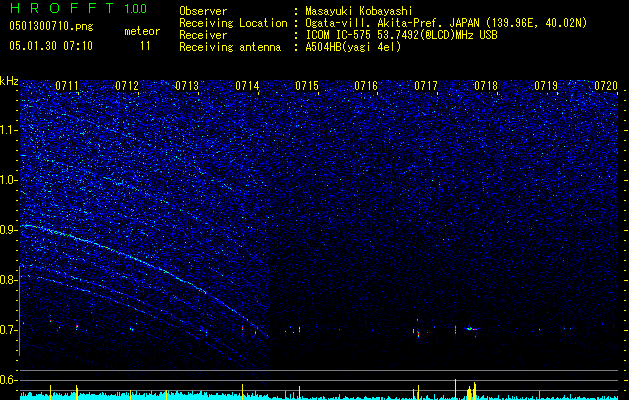Image resolution: width=629 pixels, height=400 pixels.
Task: Click the observer name Masayuki Kobayashi
Action: (x=359, y=11)
